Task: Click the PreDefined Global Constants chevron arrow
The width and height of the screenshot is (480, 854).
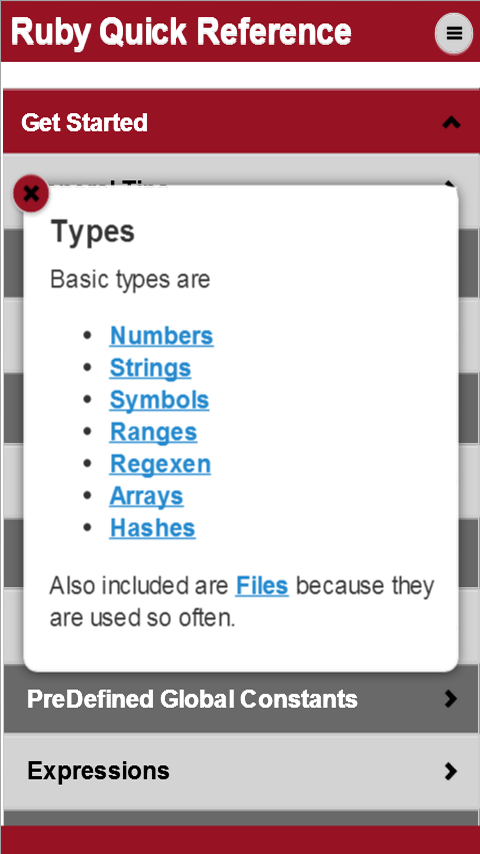Action: click(x=451, y=699)
